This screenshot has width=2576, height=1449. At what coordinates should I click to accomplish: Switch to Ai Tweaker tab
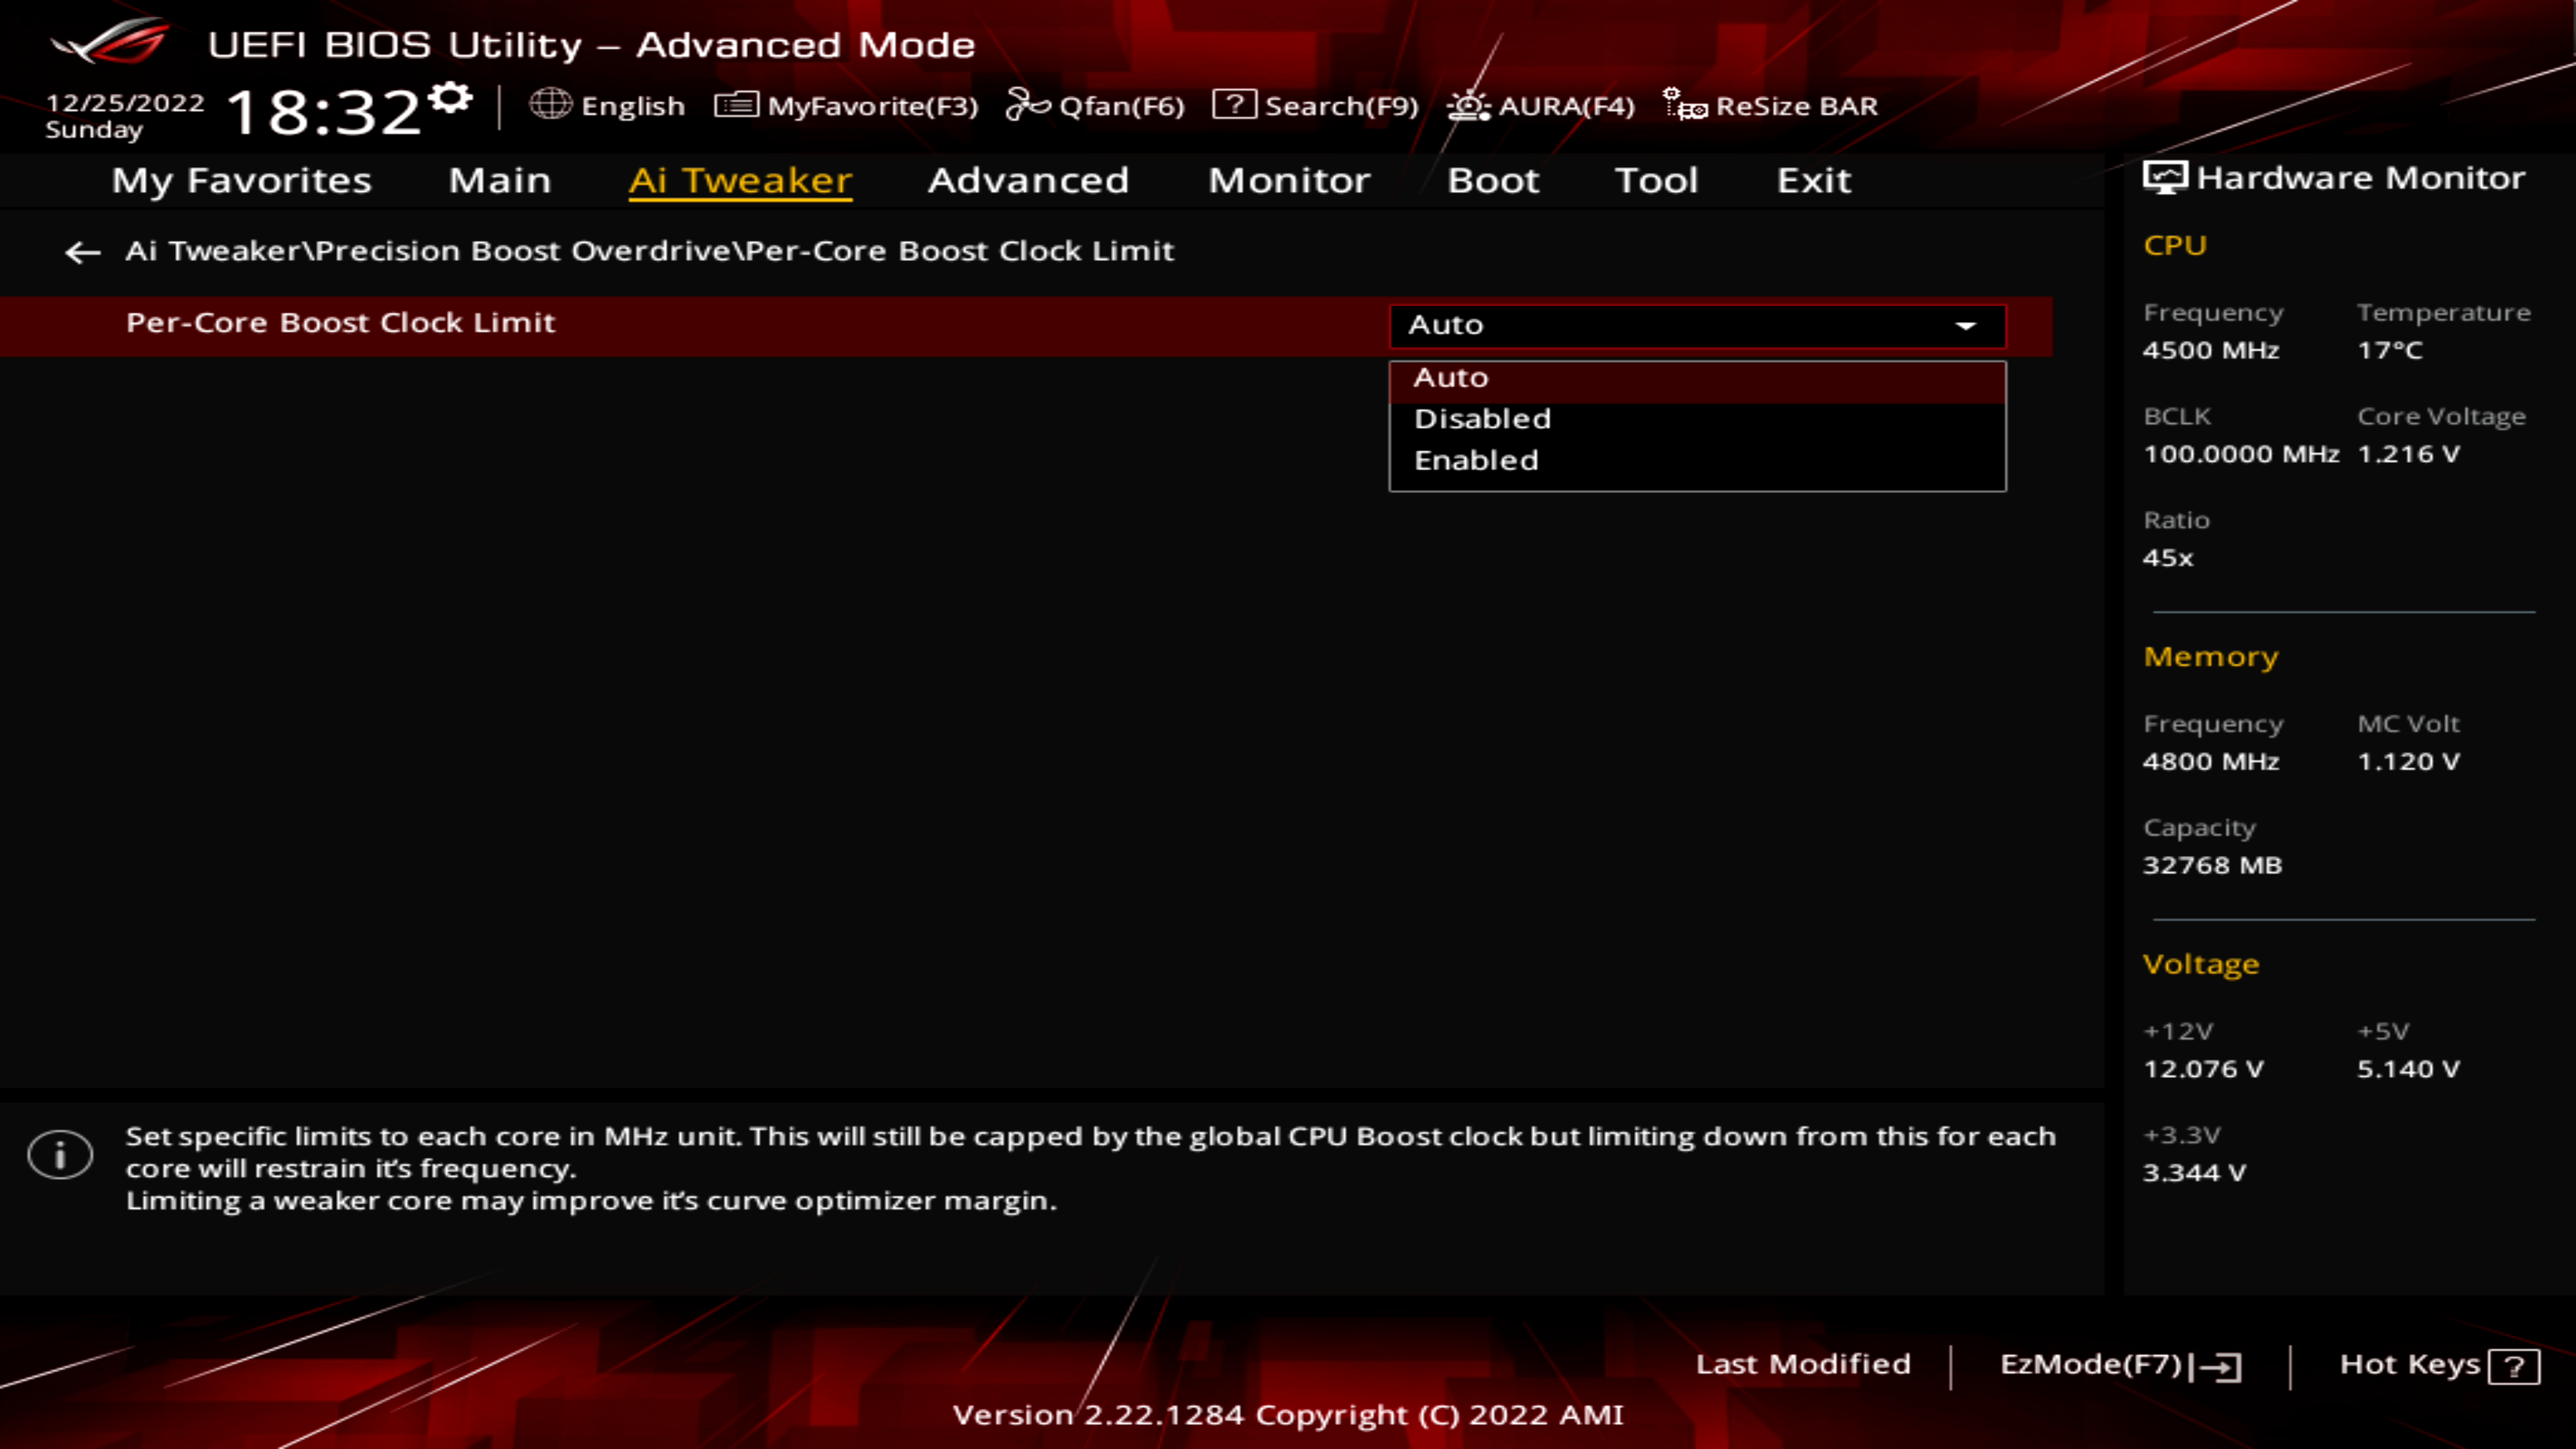coord(739,178)
